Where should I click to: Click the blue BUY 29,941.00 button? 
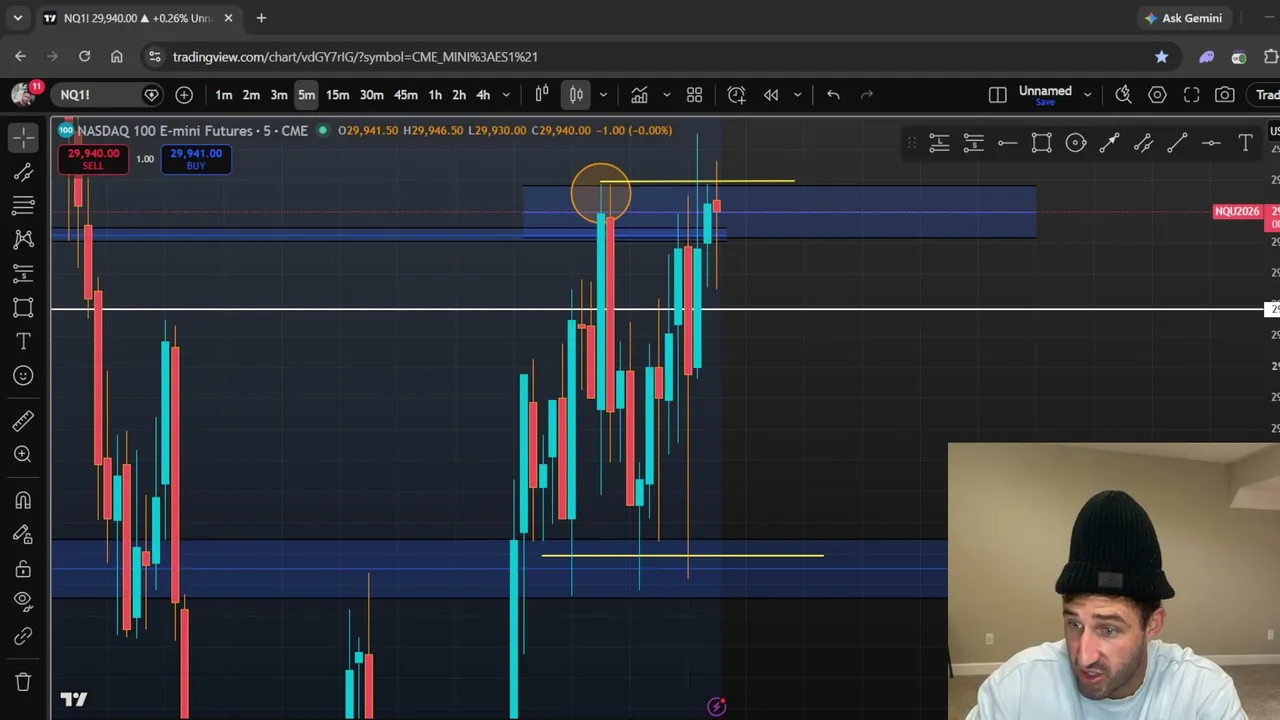pos(196,159)
